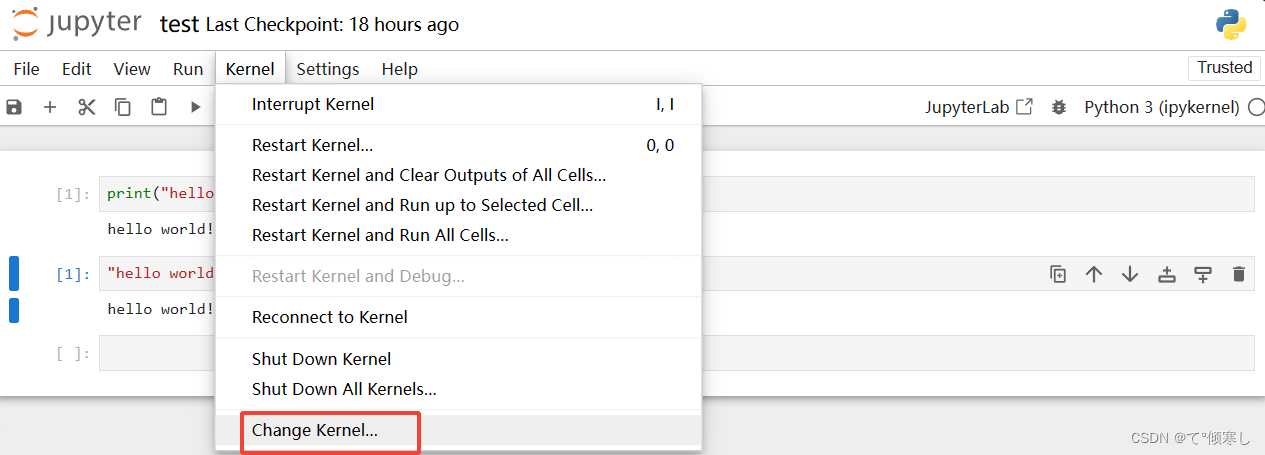The image size is (1265, 455).
Task: Enable the debugger bug icon
Action: 1059,107
